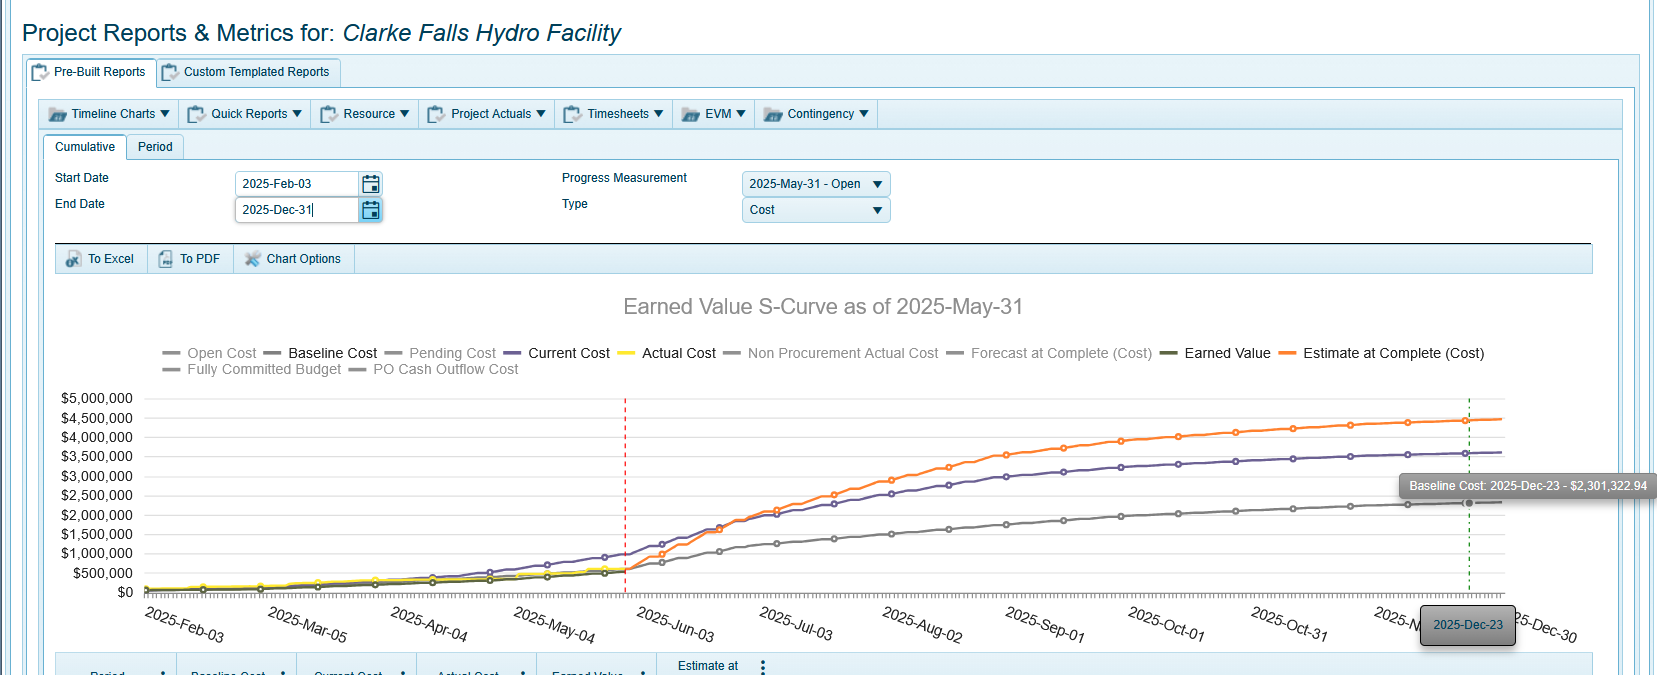1657x675 pixels.
Task: Click the Estimate at column menu dots
Action: [763, 666]
